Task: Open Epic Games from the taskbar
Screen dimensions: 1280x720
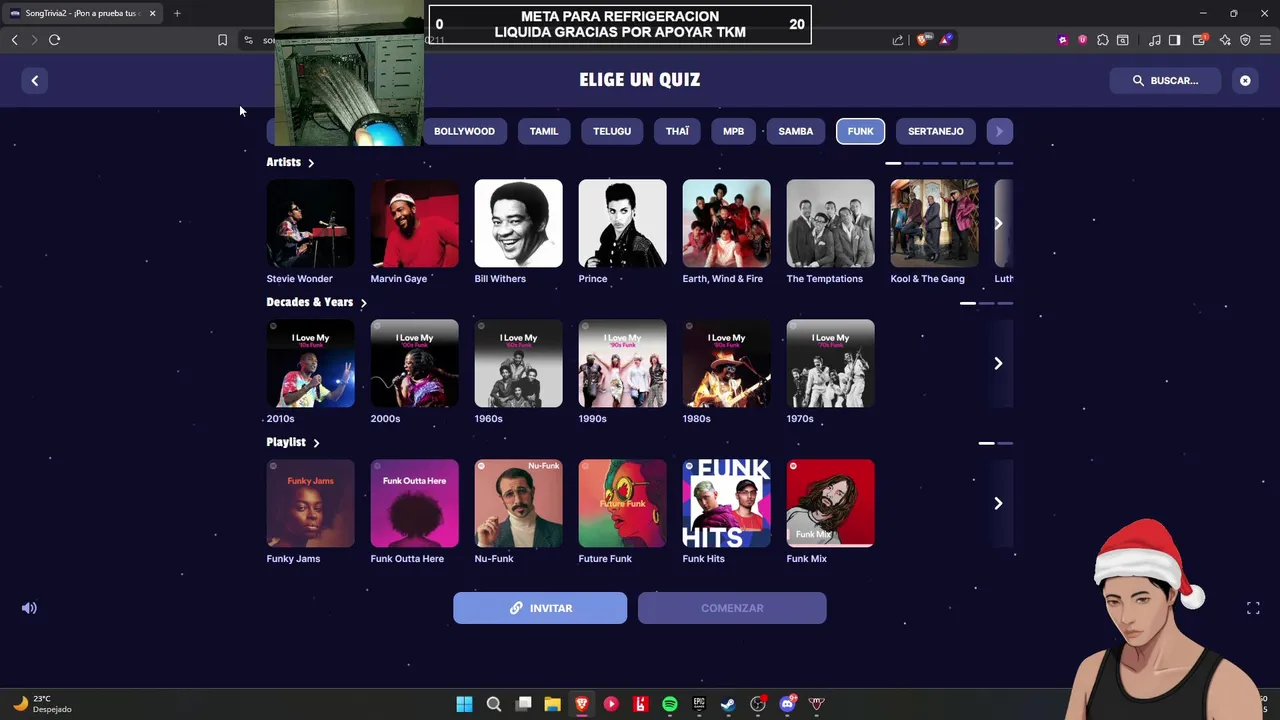Action: point(699,704)
